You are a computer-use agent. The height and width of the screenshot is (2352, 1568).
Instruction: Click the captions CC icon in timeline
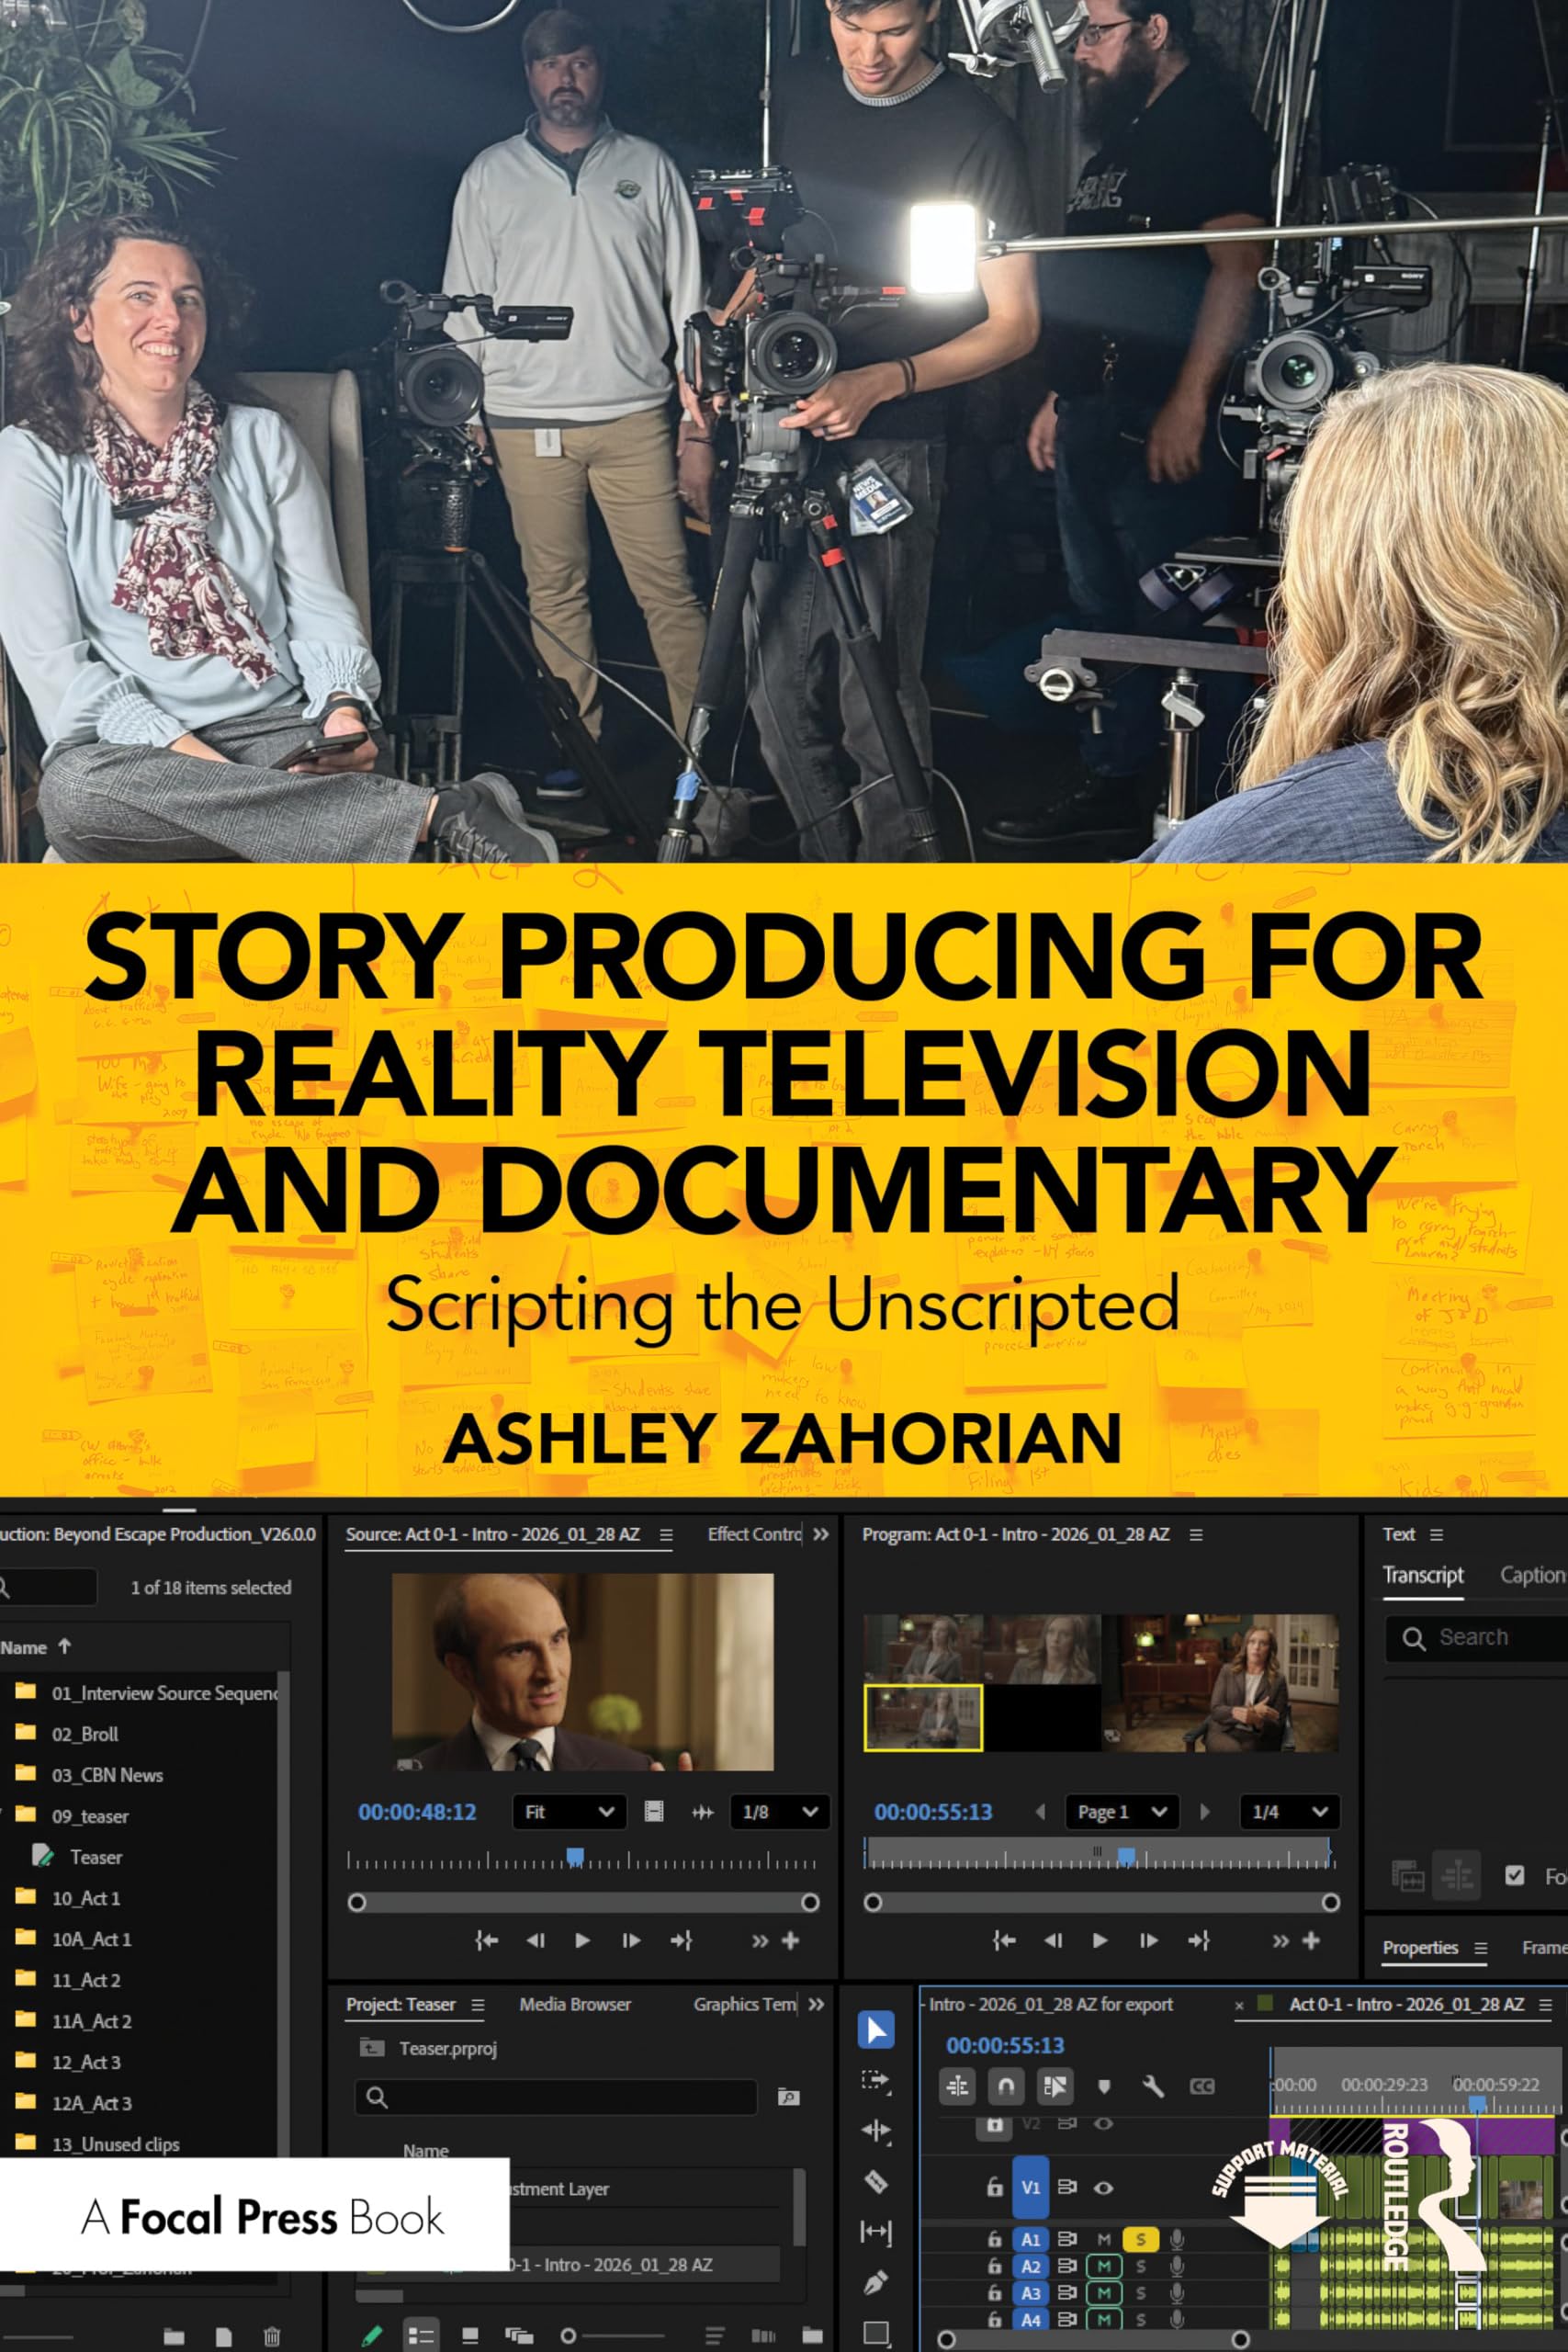[1201, 2086]
